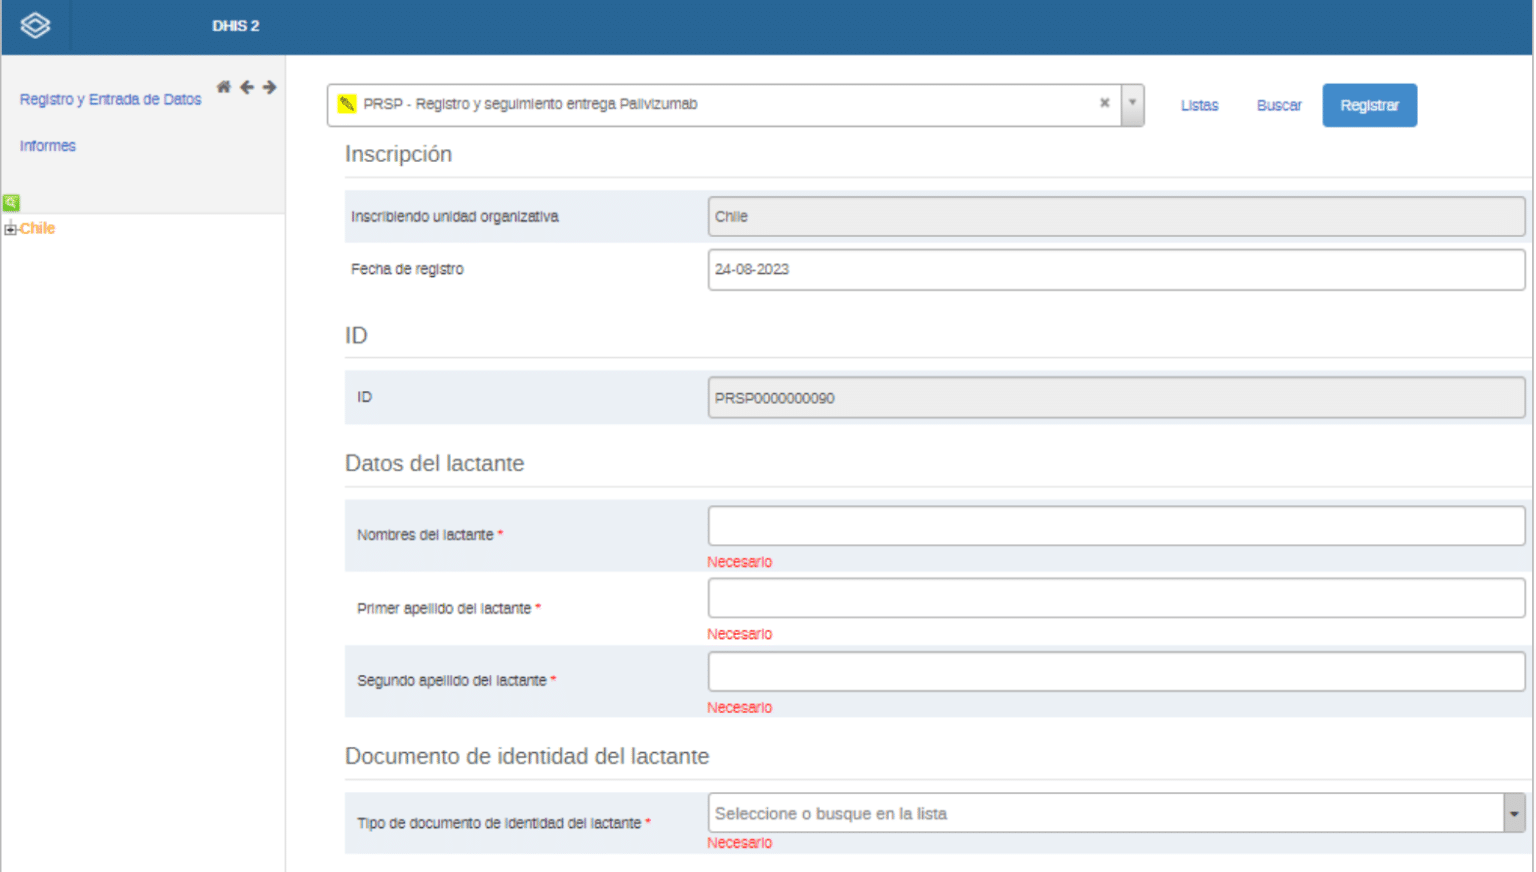
Task: Click the Buscar link
Action: [1278, 105]
